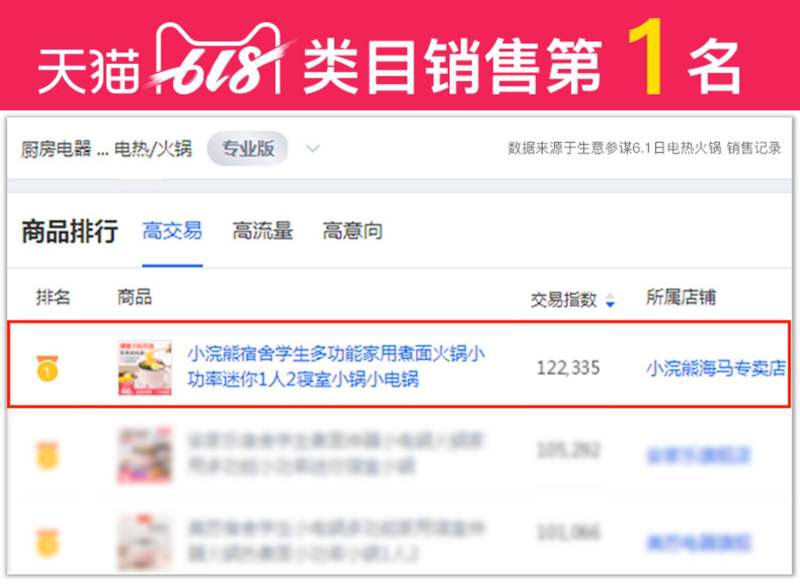Click the 所属店铺 column header
This screenshot has height=587, width=800.
pyautogui.click(x=681, y=297)
